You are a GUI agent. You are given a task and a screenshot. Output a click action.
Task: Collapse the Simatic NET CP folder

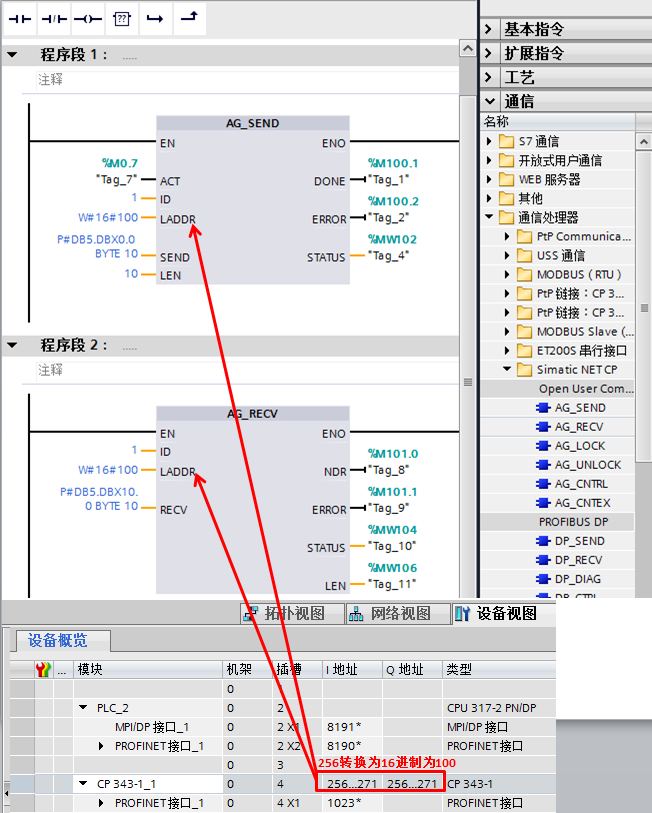coord(508,370)
